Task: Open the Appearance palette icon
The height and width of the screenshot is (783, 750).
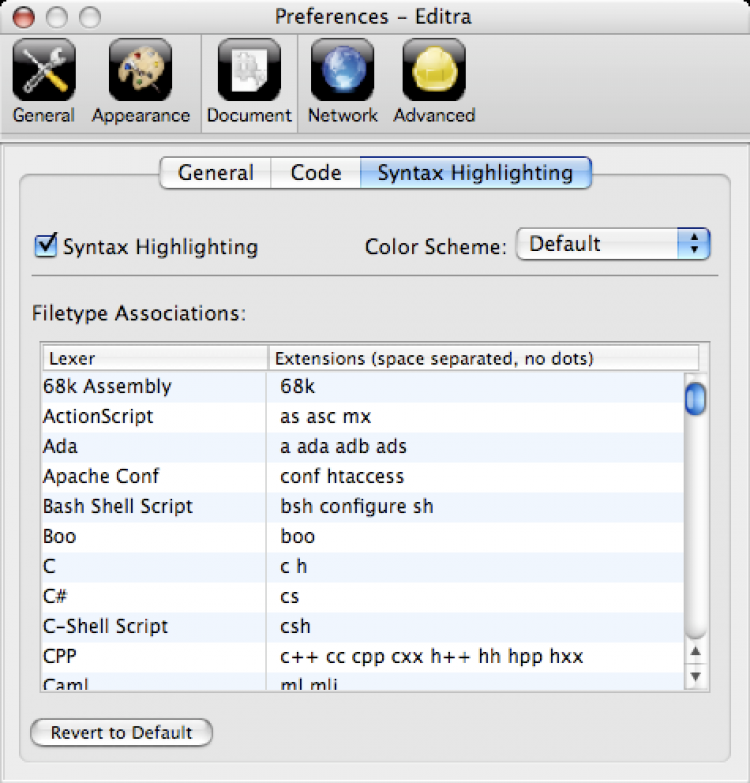Action: [140, 70]
